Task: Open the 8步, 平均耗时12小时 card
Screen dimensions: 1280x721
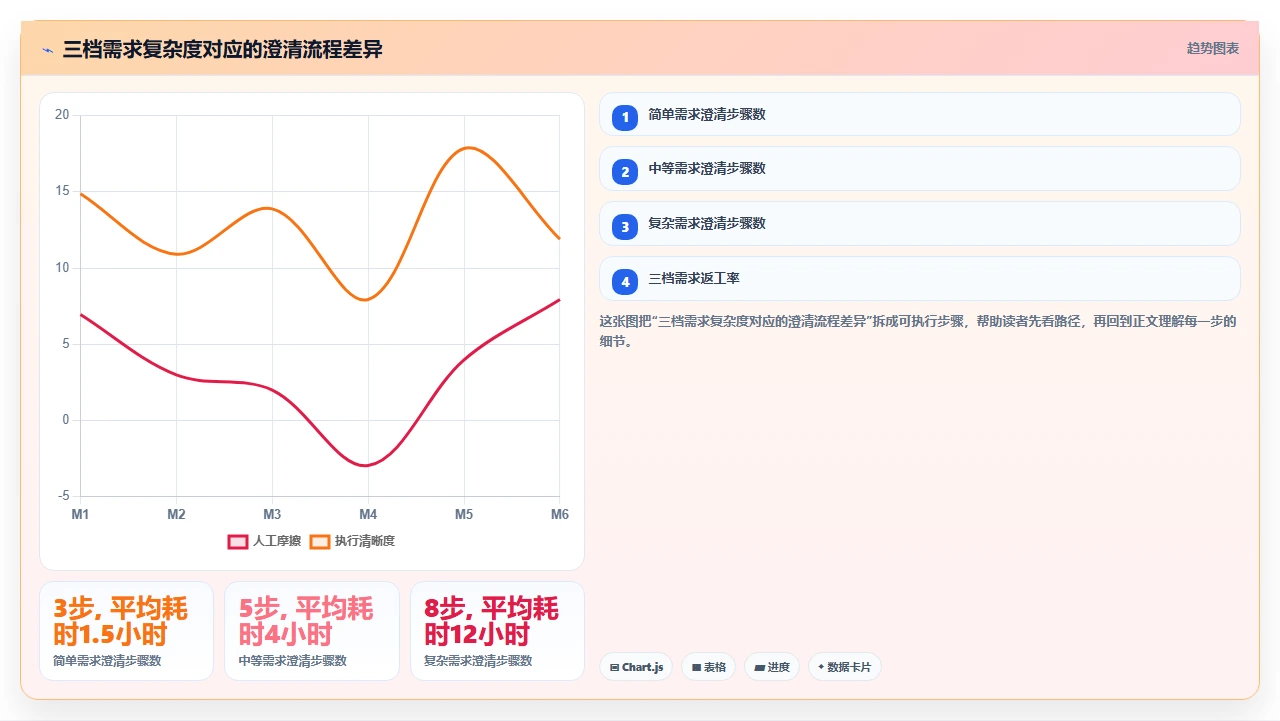Action: pyautogui.click(x=497, y=631)
